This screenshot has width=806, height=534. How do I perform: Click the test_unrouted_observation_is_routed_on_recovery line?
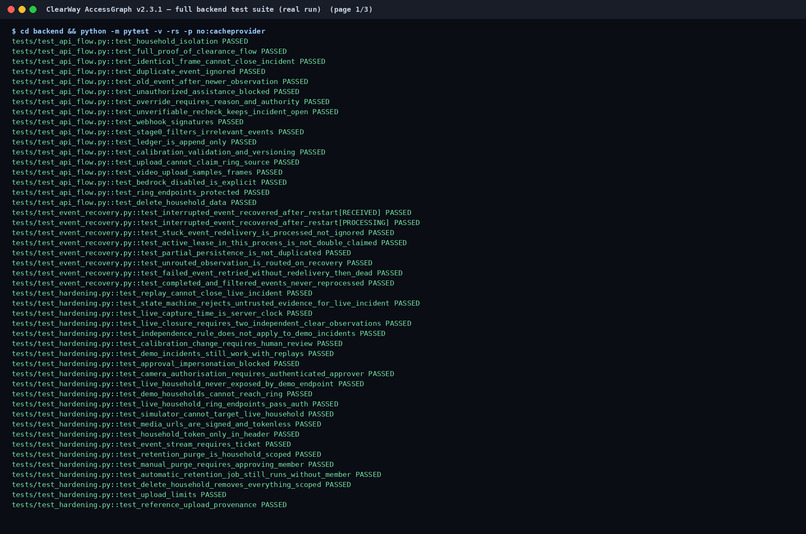click(192, 263)
